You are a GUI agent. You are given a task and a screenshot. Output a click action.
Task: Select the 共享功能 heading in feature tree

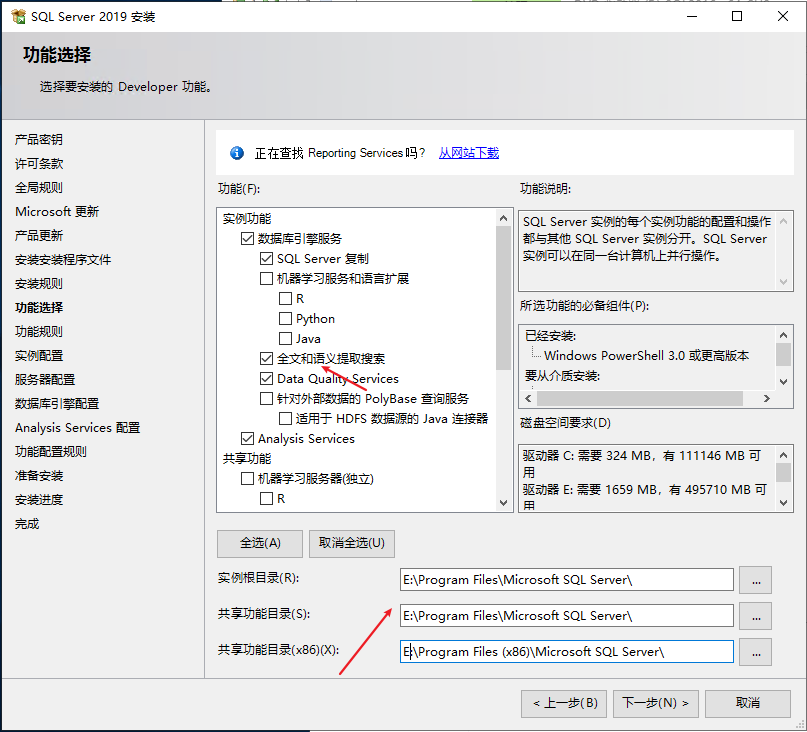pos(247,459)
